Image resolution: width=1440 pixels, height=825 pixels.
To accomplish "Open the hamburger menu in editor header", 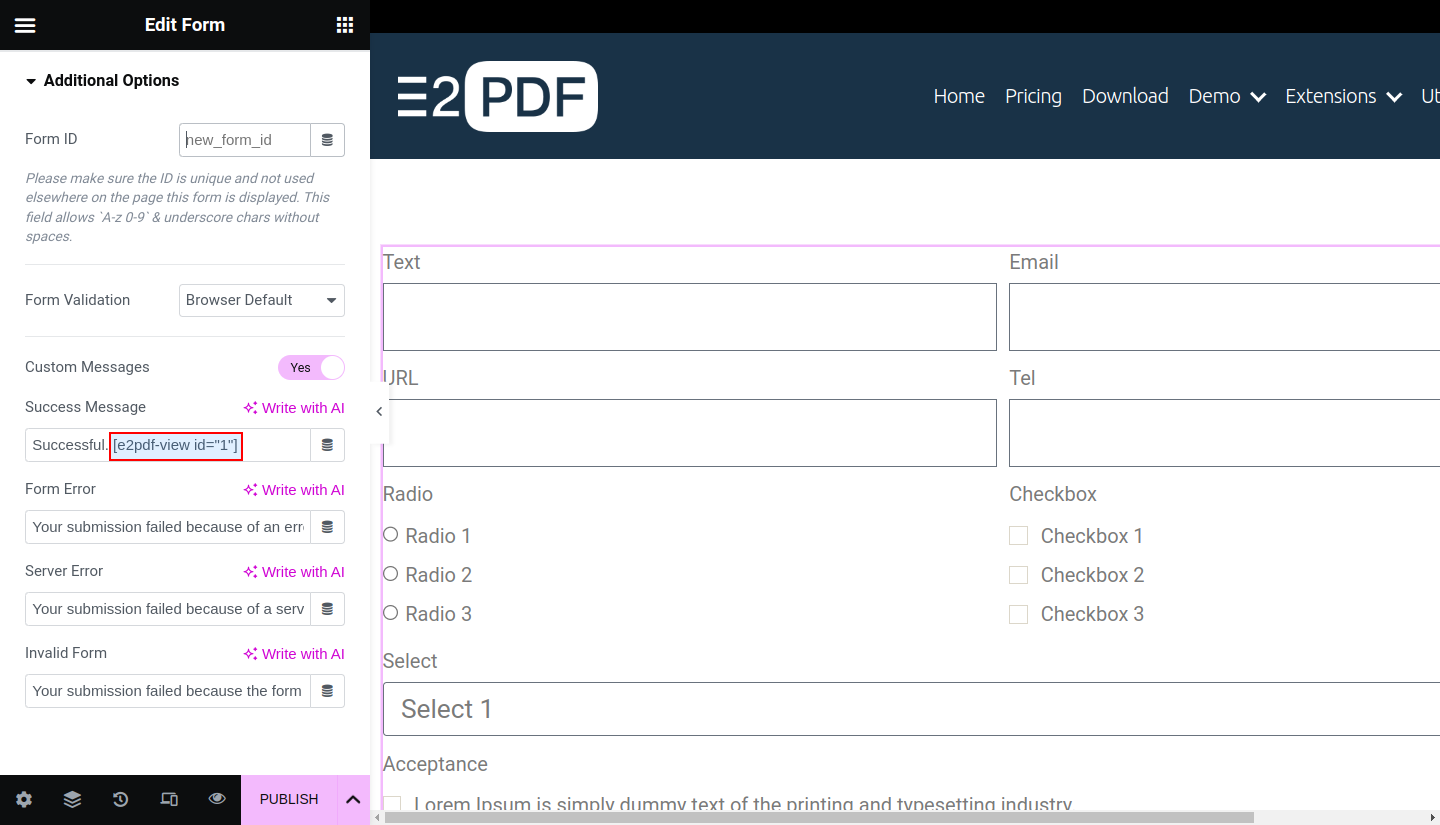I will point(25,25).
